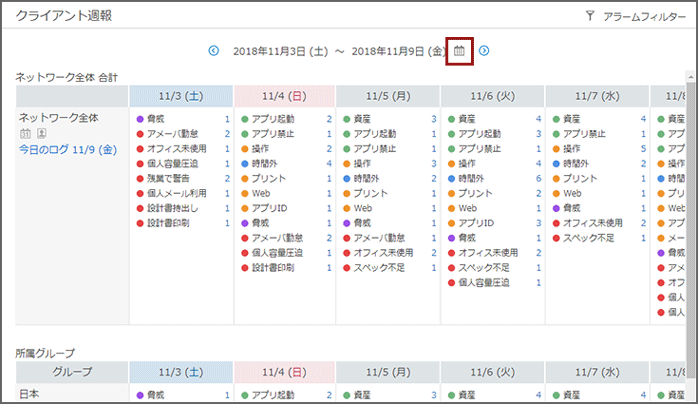The width and height of the screenshot is (698, 404).
Task: Click 設計書持出し alarm on 11/3
Action: pos(173,208)
